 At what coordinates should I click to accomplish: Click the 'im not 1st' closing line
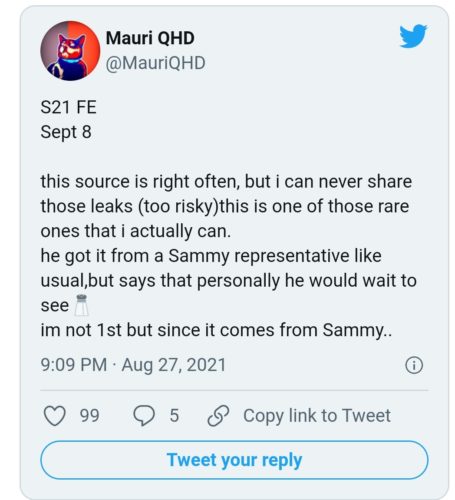(x=216, y=330)
